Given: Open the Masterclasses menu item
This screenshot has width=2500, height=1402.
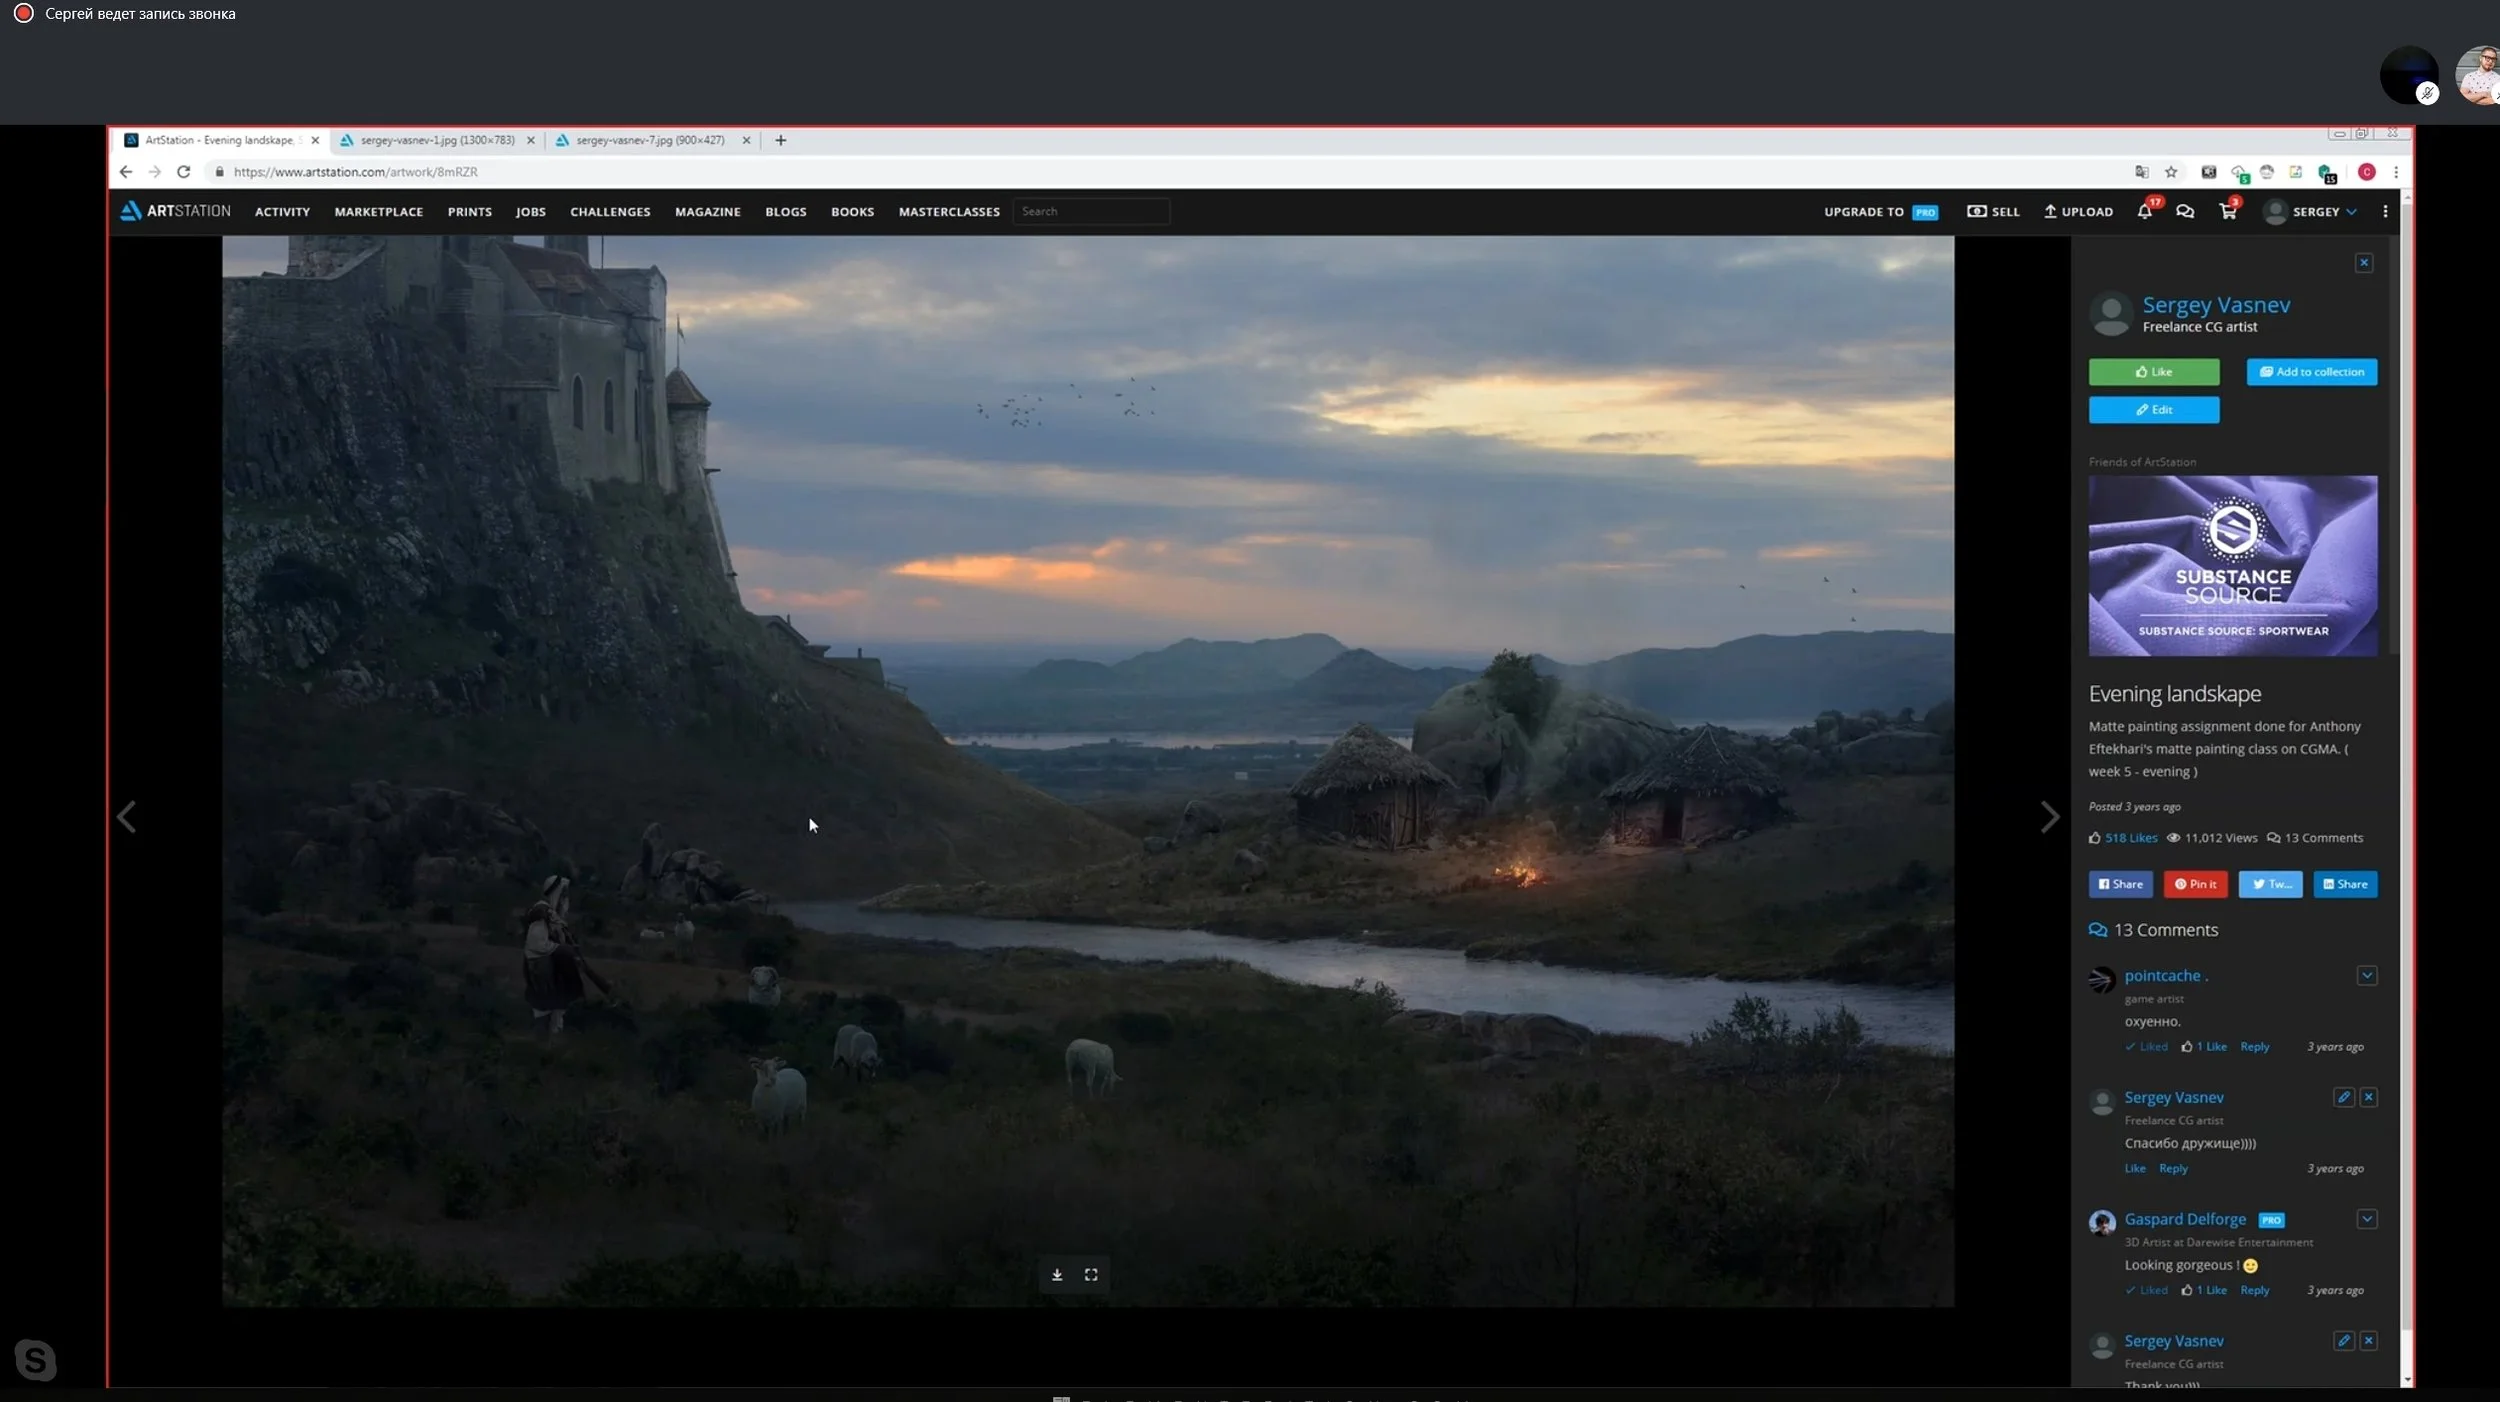Looking at the screenshot, I should [x=949, y=212].
